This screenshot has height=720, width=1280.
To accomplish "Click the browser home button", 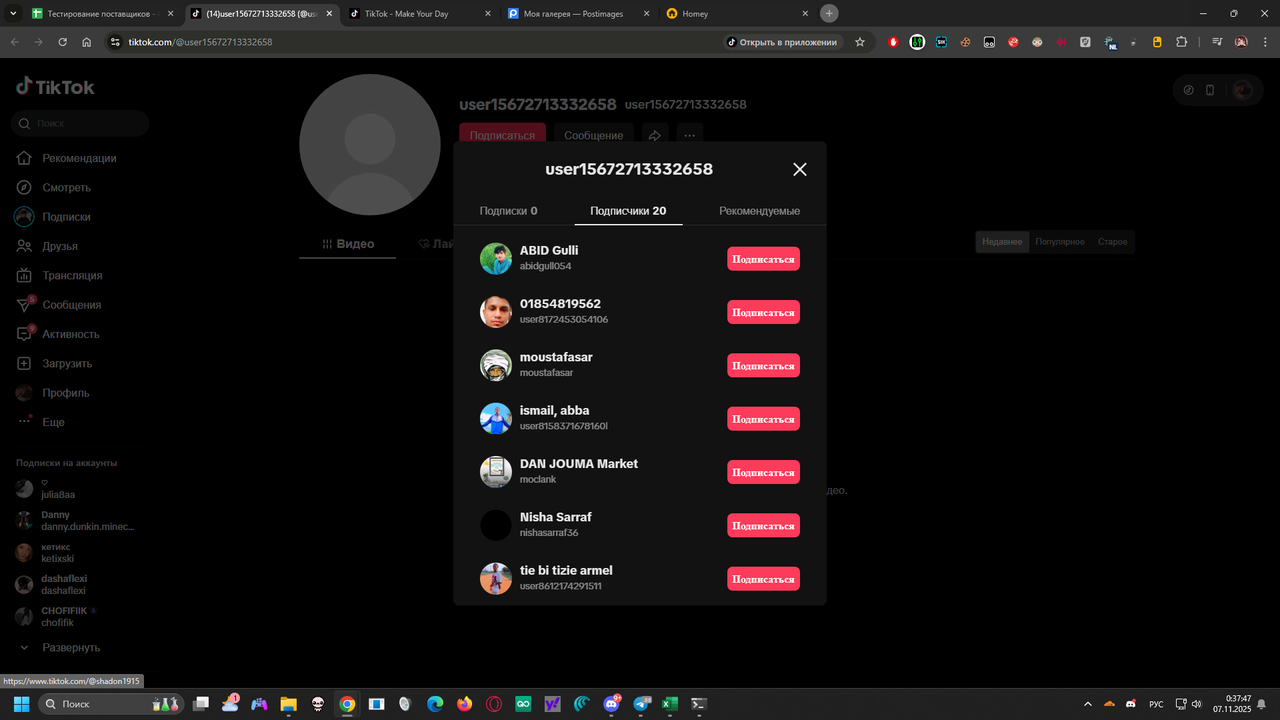I will click(x=87, y=42).
